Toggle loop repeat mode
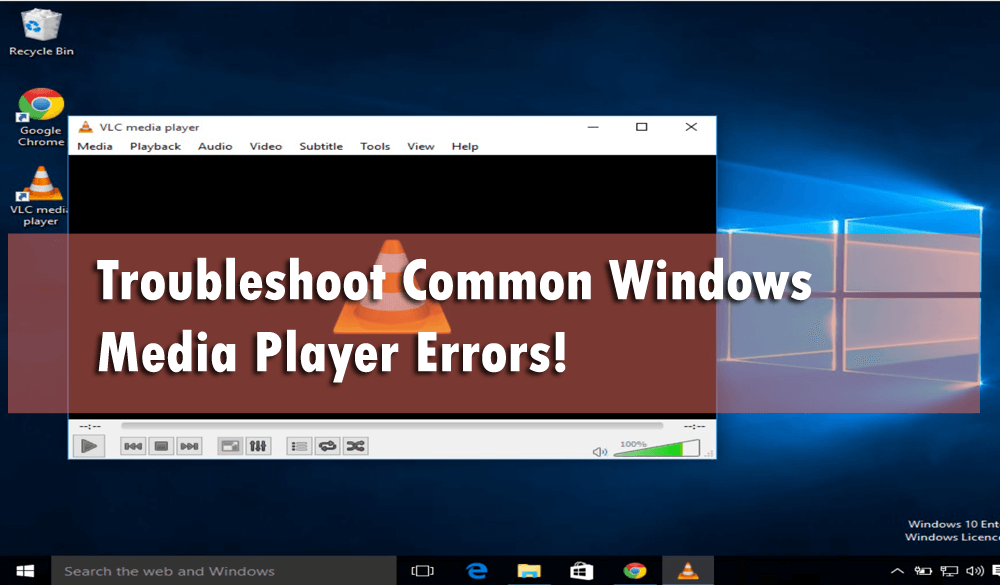 pos(327,446)
